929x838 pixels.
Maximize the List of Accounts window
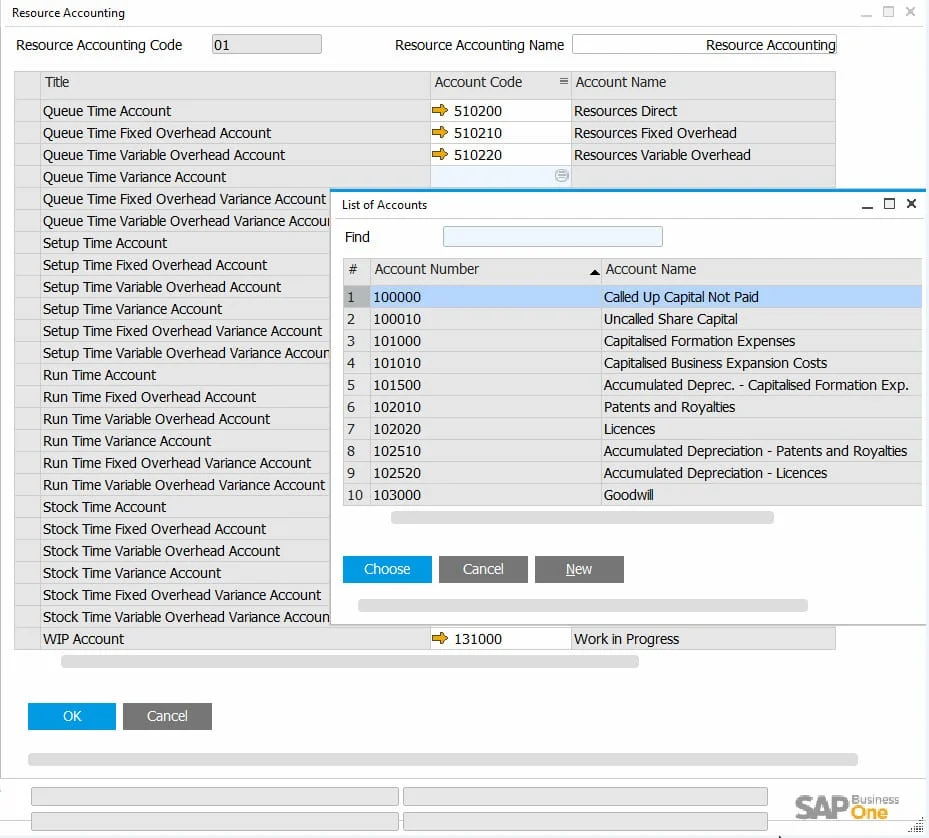tap(889, 204)
